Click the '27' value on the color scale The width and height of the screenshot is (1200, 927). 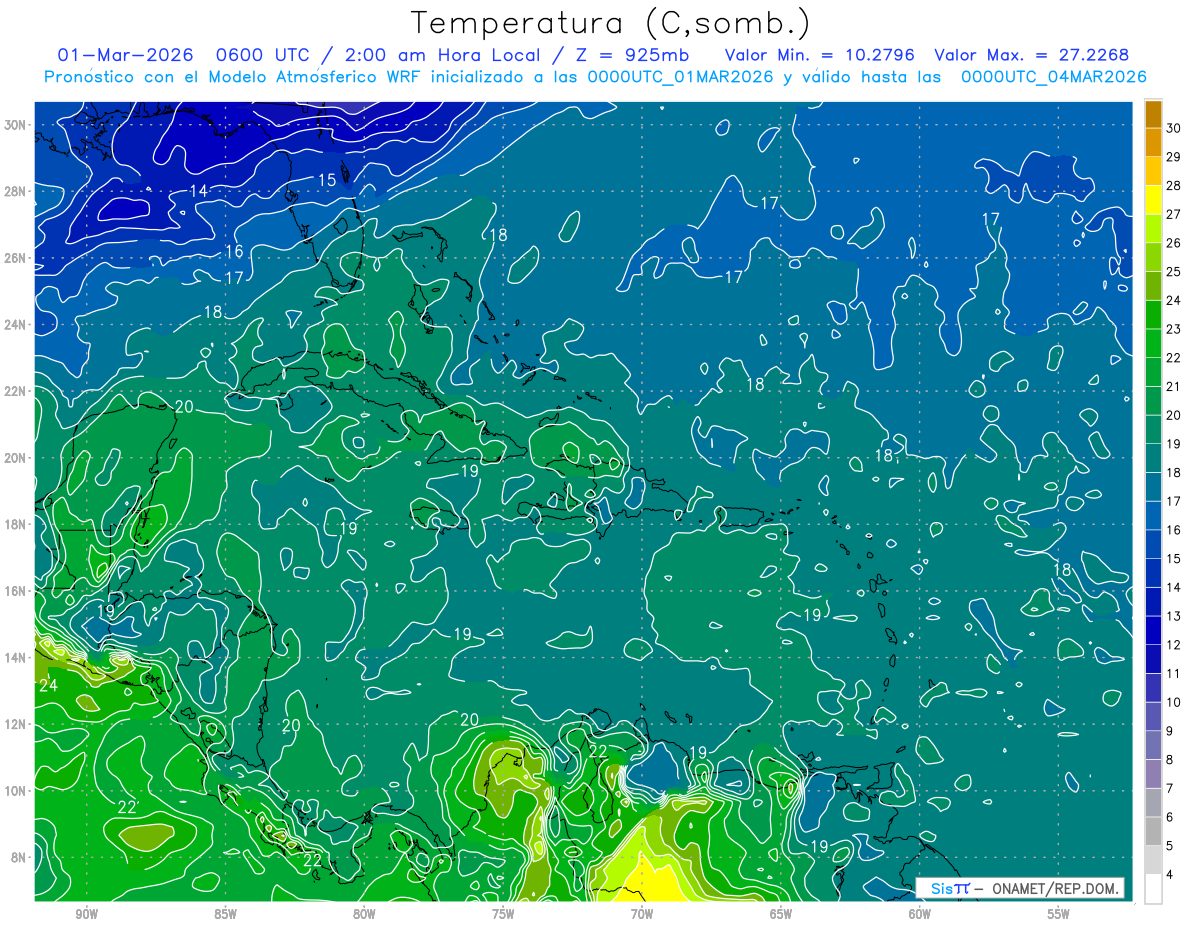[x=1173, y=215]
